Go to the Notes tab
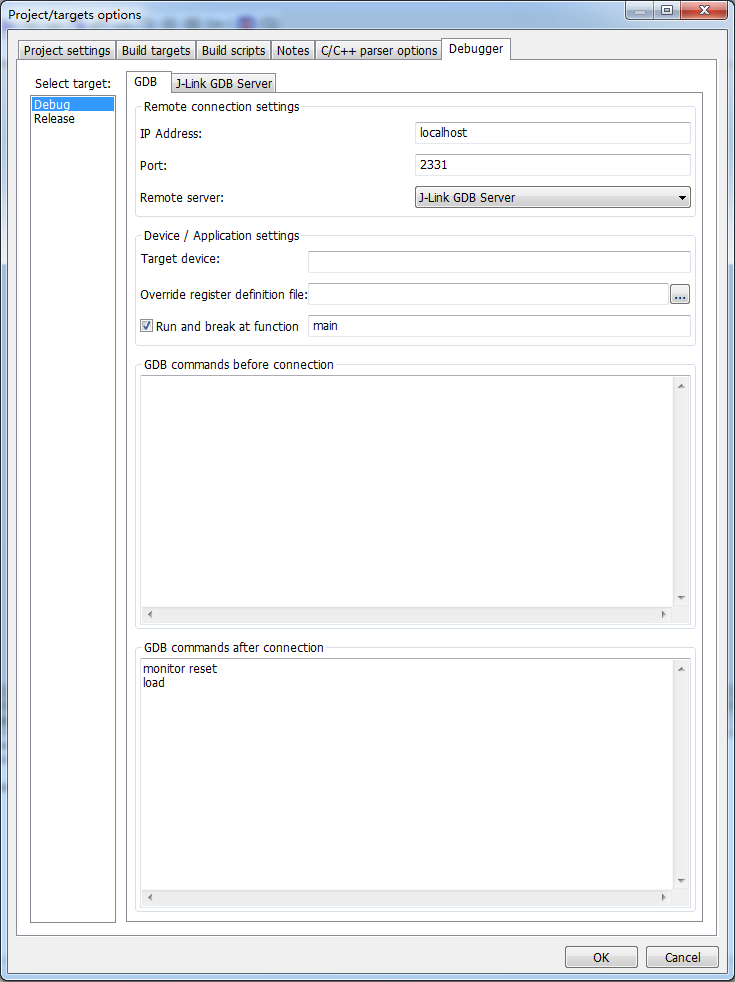This screenshot has width=735, height=982. tap(293, 51)
